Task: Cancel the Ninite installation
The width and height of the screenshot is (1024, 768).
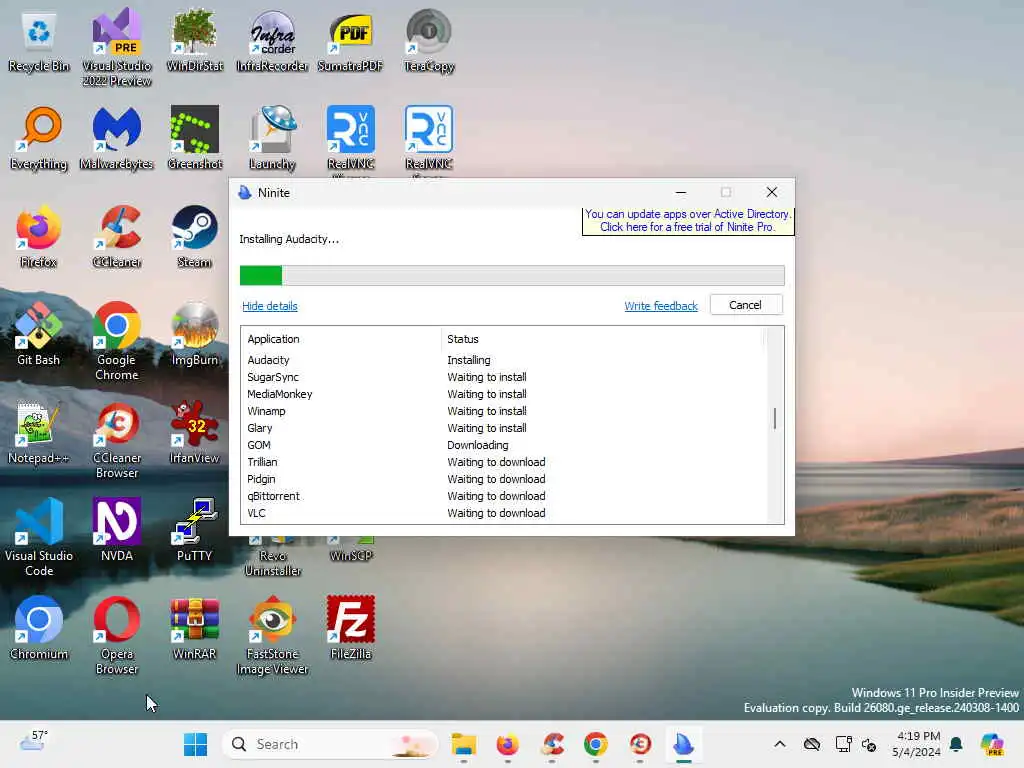Action: click(x=746, y=305)
